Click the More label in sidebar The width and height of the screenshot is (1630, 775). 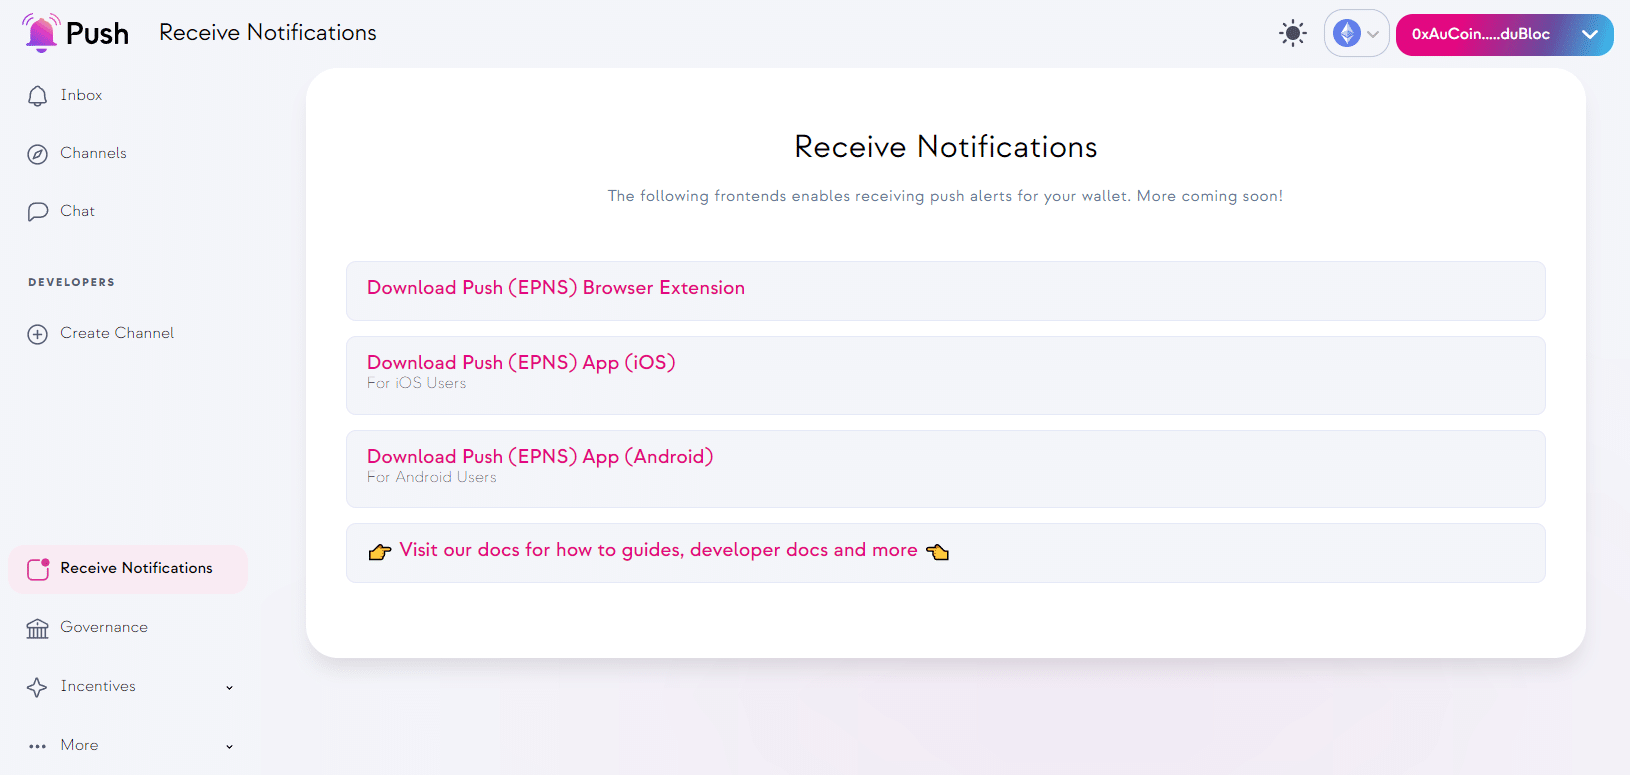tap(79, 745)
